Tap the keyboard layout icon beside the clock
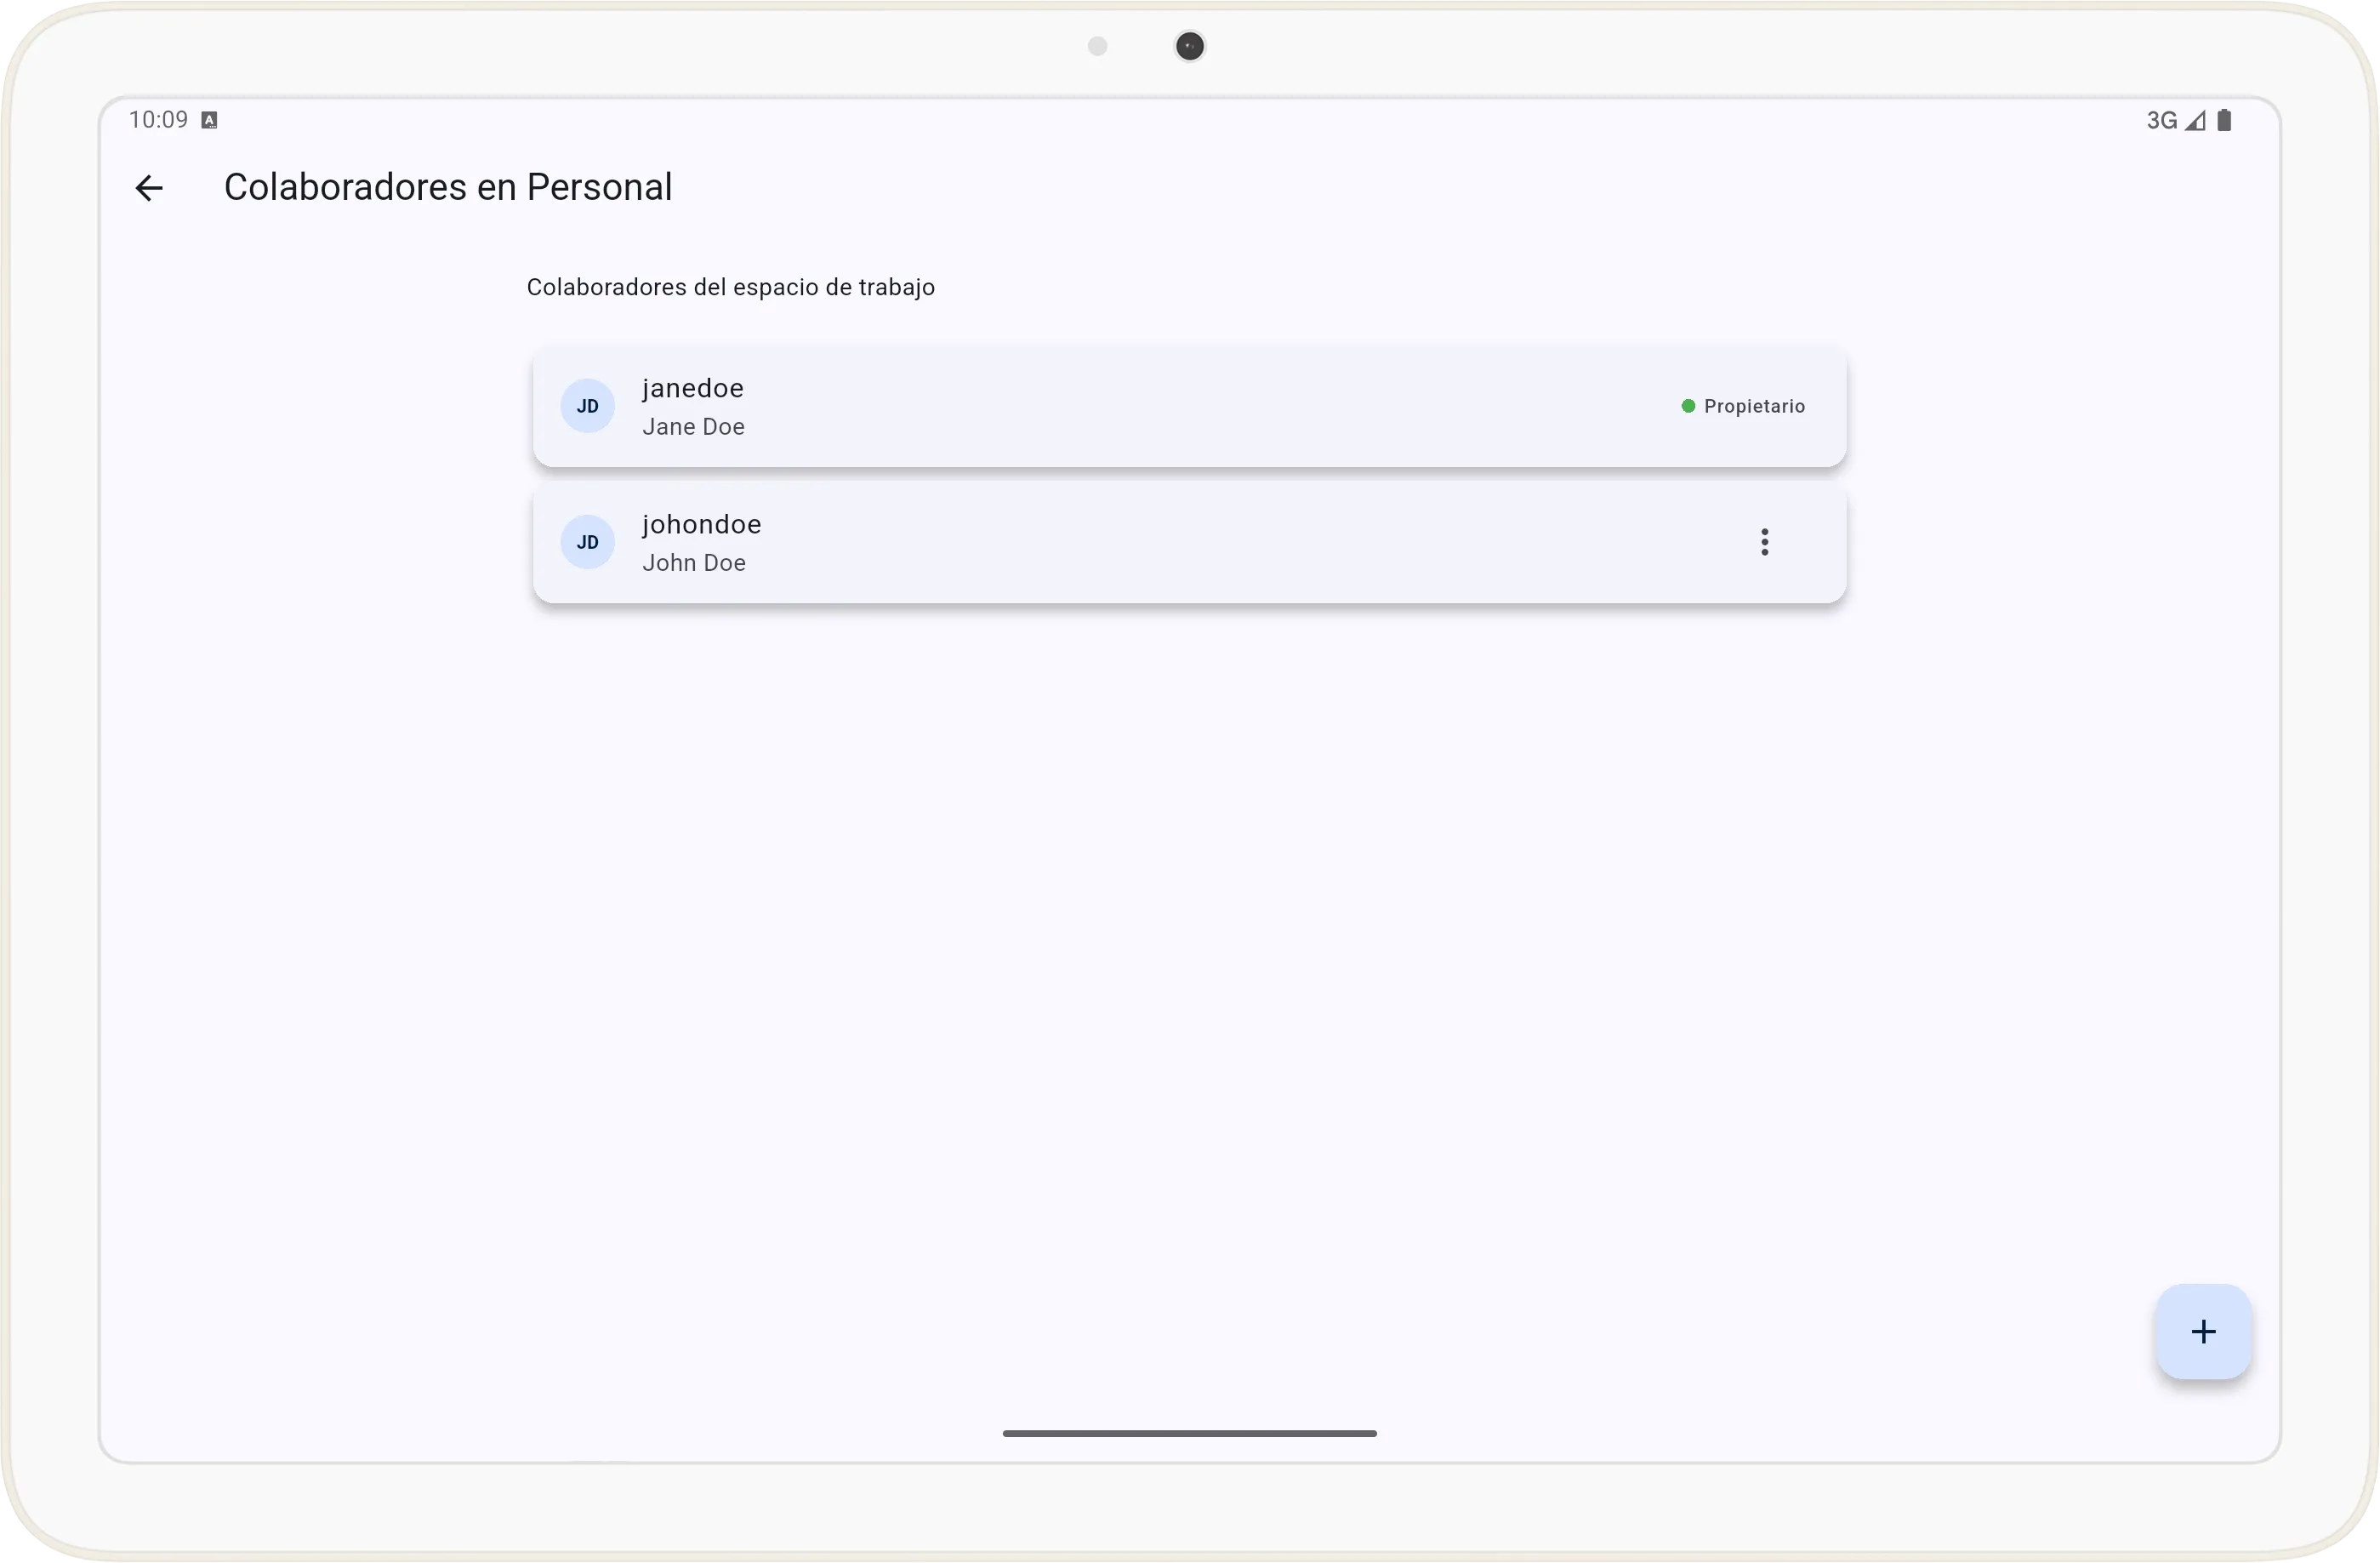This screenshot has width=2380, height=1563. 209,121
